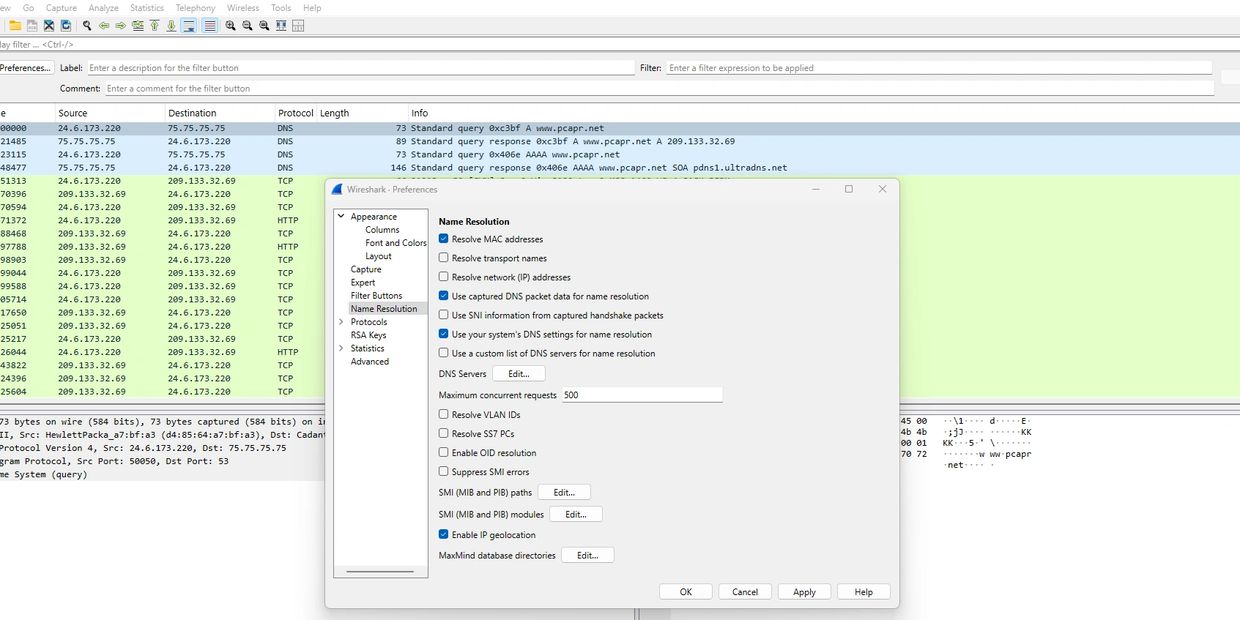Click the Apply button
This screenshot has height=620, width=1240.
804,592
